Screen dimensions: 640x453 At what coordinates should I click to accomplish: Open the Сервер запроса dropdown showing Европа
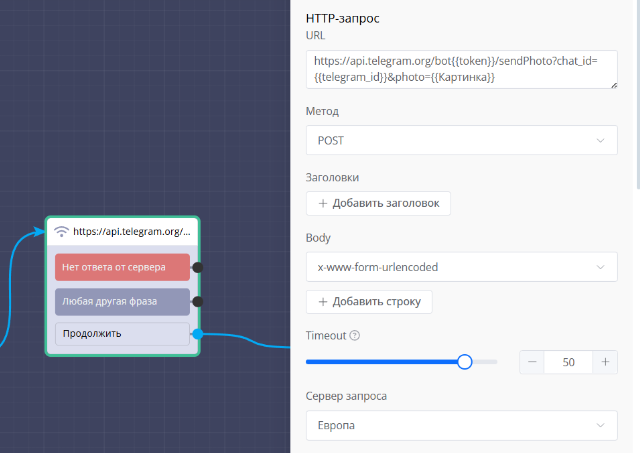coord(461,426)
